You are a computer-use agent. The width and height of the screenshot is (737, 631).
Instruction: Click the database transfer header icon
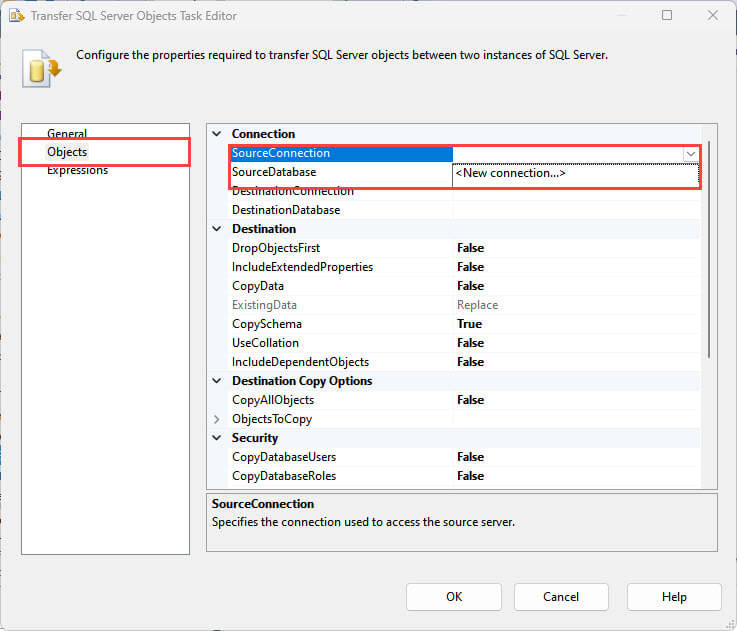tap(40, 66)
